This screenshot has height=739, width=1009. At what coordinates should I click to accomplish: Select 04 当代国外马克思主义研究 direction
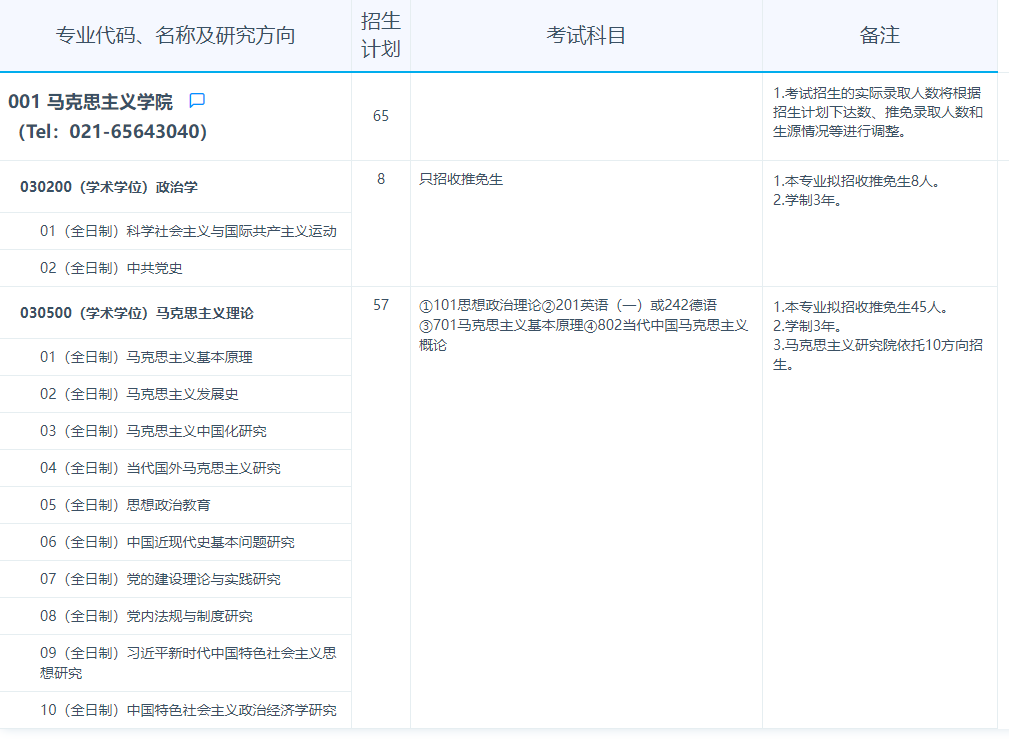coord(160,468)
